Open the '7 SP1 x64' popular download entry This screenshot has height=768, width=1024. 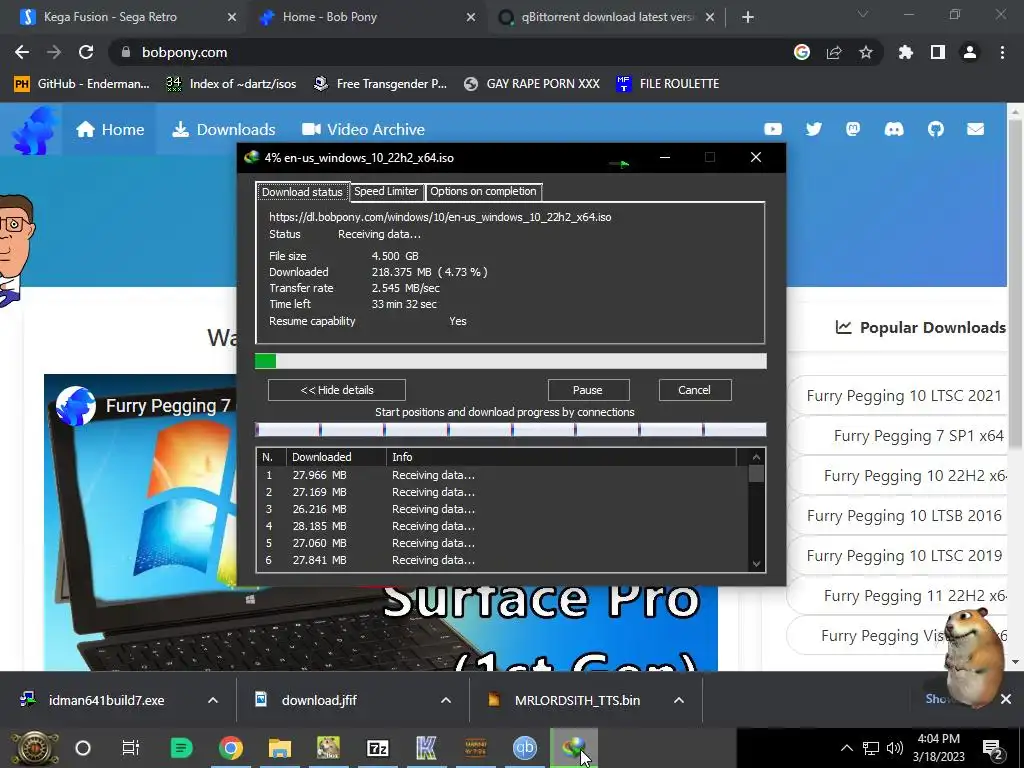tap(903, 436)
